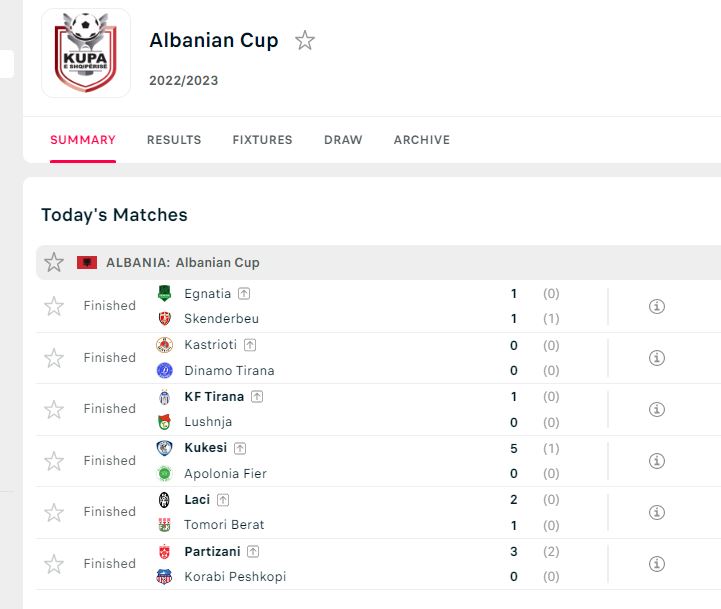Click the Kupa e Shqiperise logo
Viewport: 721px width, 609px height.
click(86, 52)
